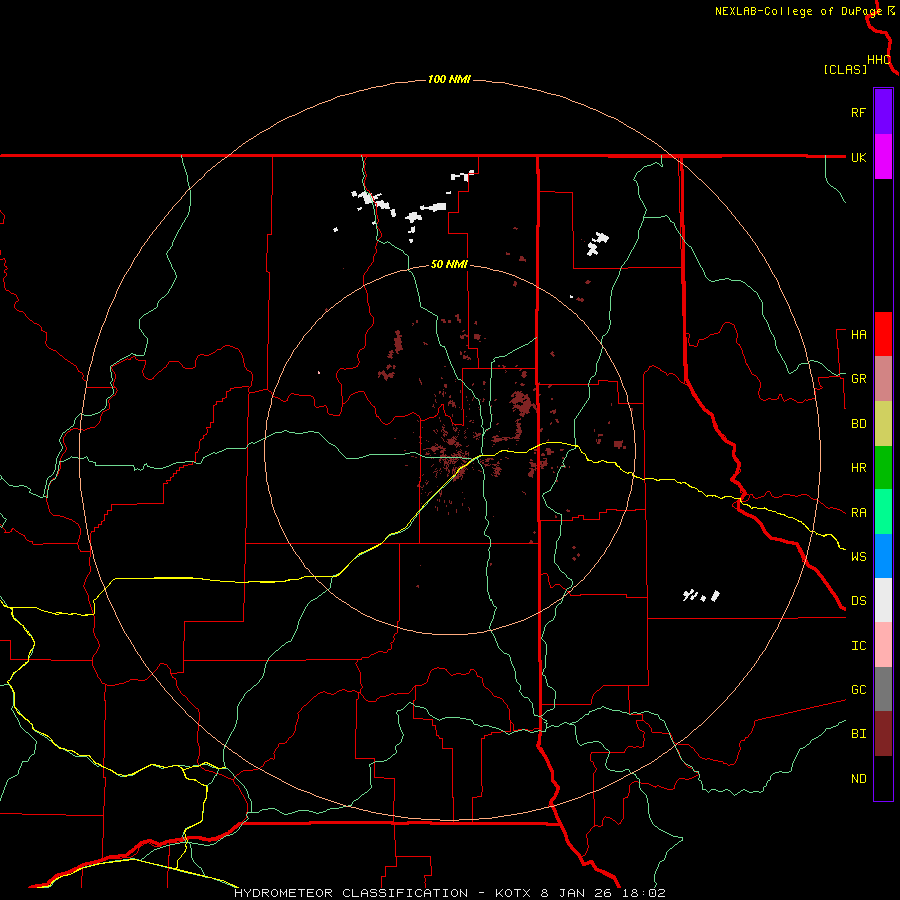The image size is (900, 900).
Task: Click the DS white legend swatch
Action: (883, 600)
